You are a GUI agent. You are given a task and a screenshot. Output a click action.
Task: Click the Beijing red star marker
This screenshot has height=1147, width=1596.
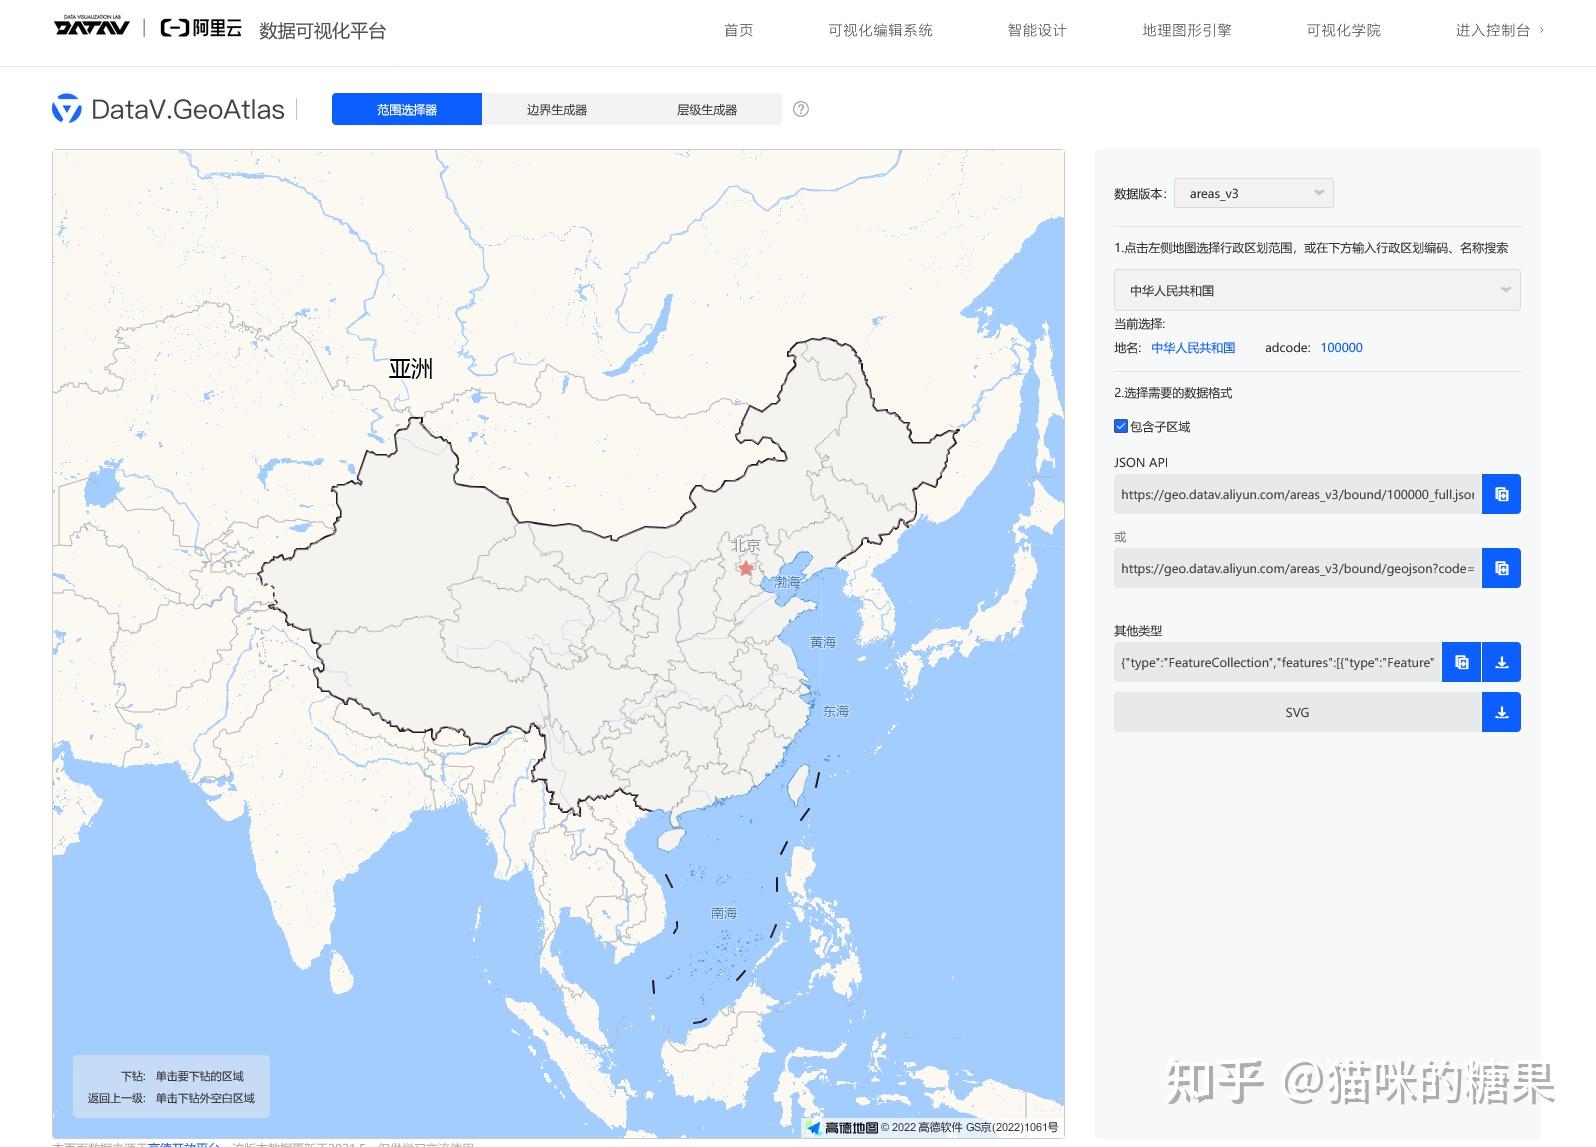pyautogui.click(x=746, y=568)
